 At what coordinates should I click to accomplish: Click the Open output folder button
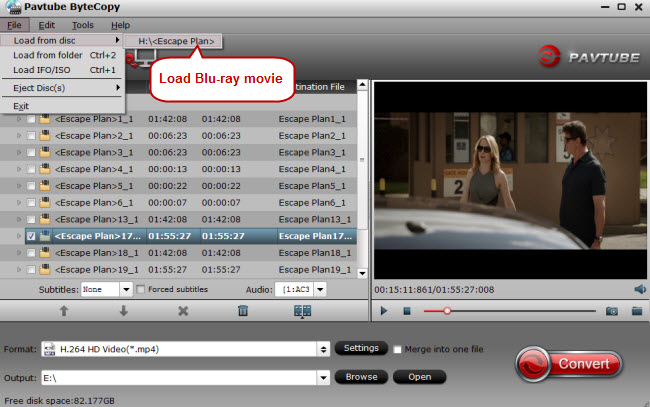pos(420,377)
